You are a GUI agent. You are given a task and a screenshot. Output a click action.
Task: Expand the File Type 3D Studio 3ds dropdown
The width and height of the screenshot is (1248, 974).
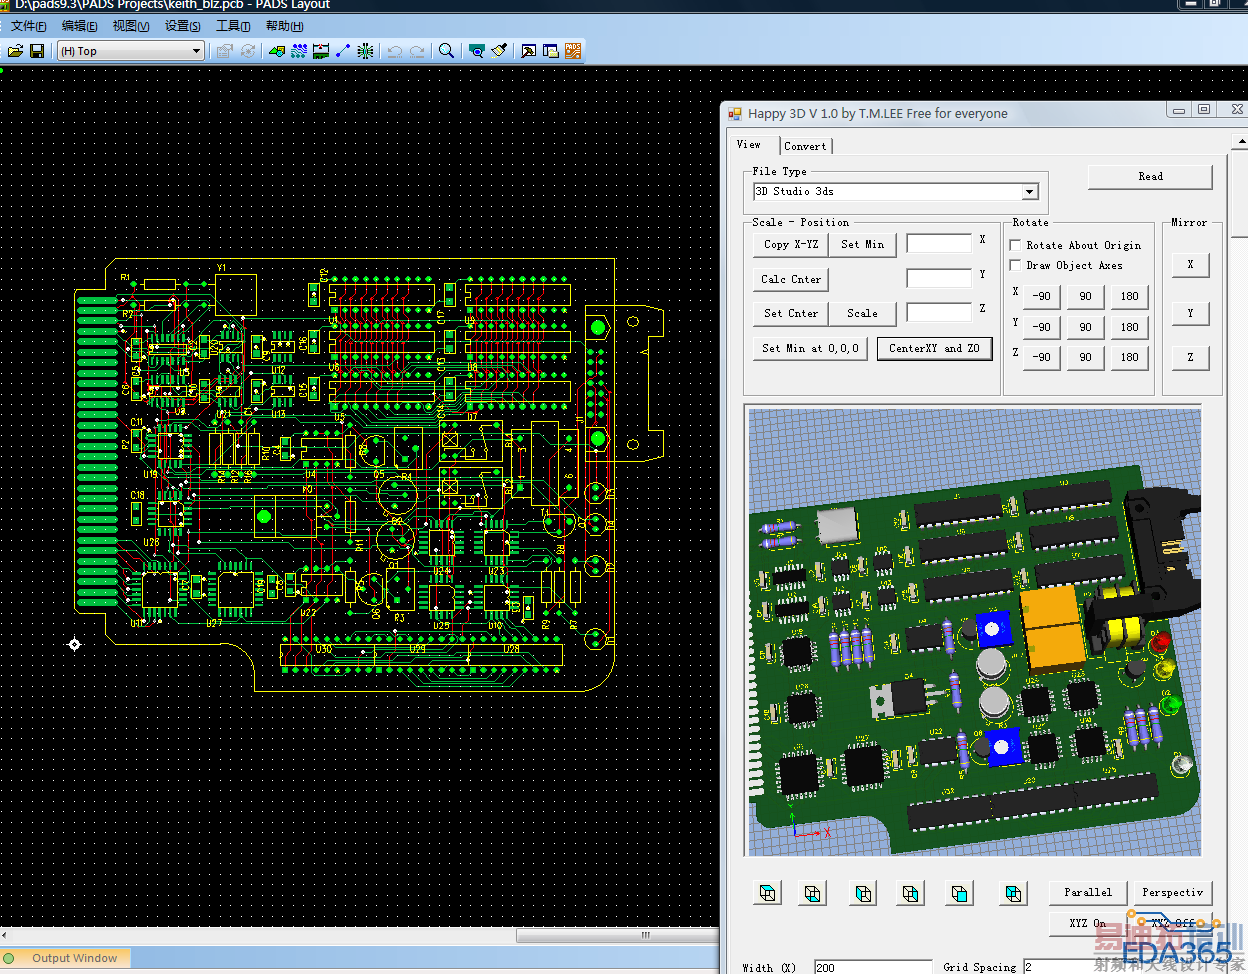(x=1029, y=192)
